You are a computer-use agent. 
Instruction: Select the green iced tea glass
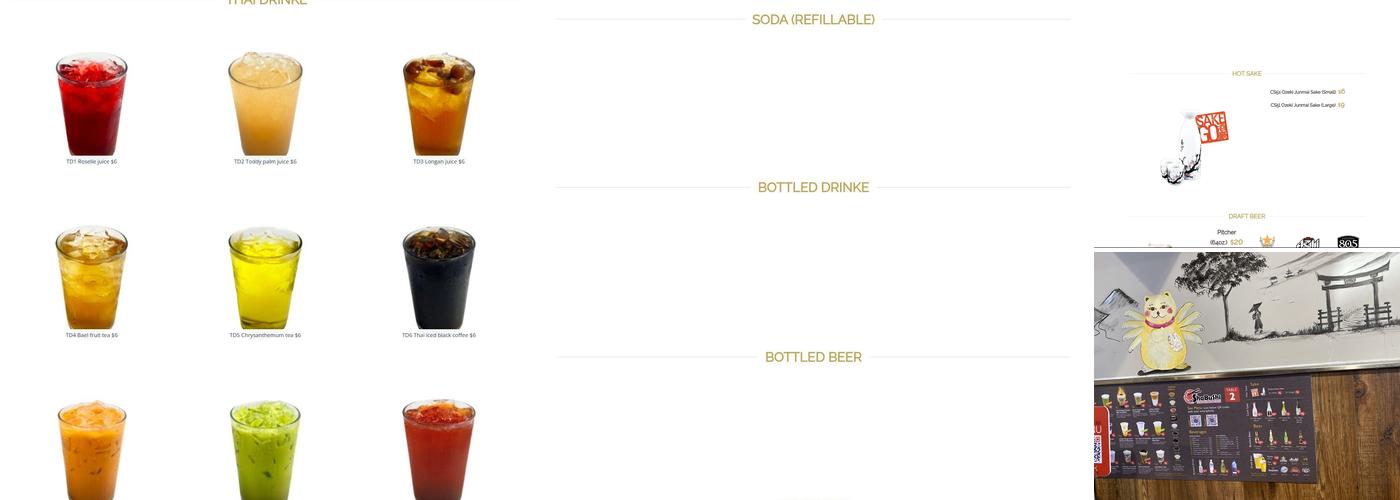tap(265, 450)
